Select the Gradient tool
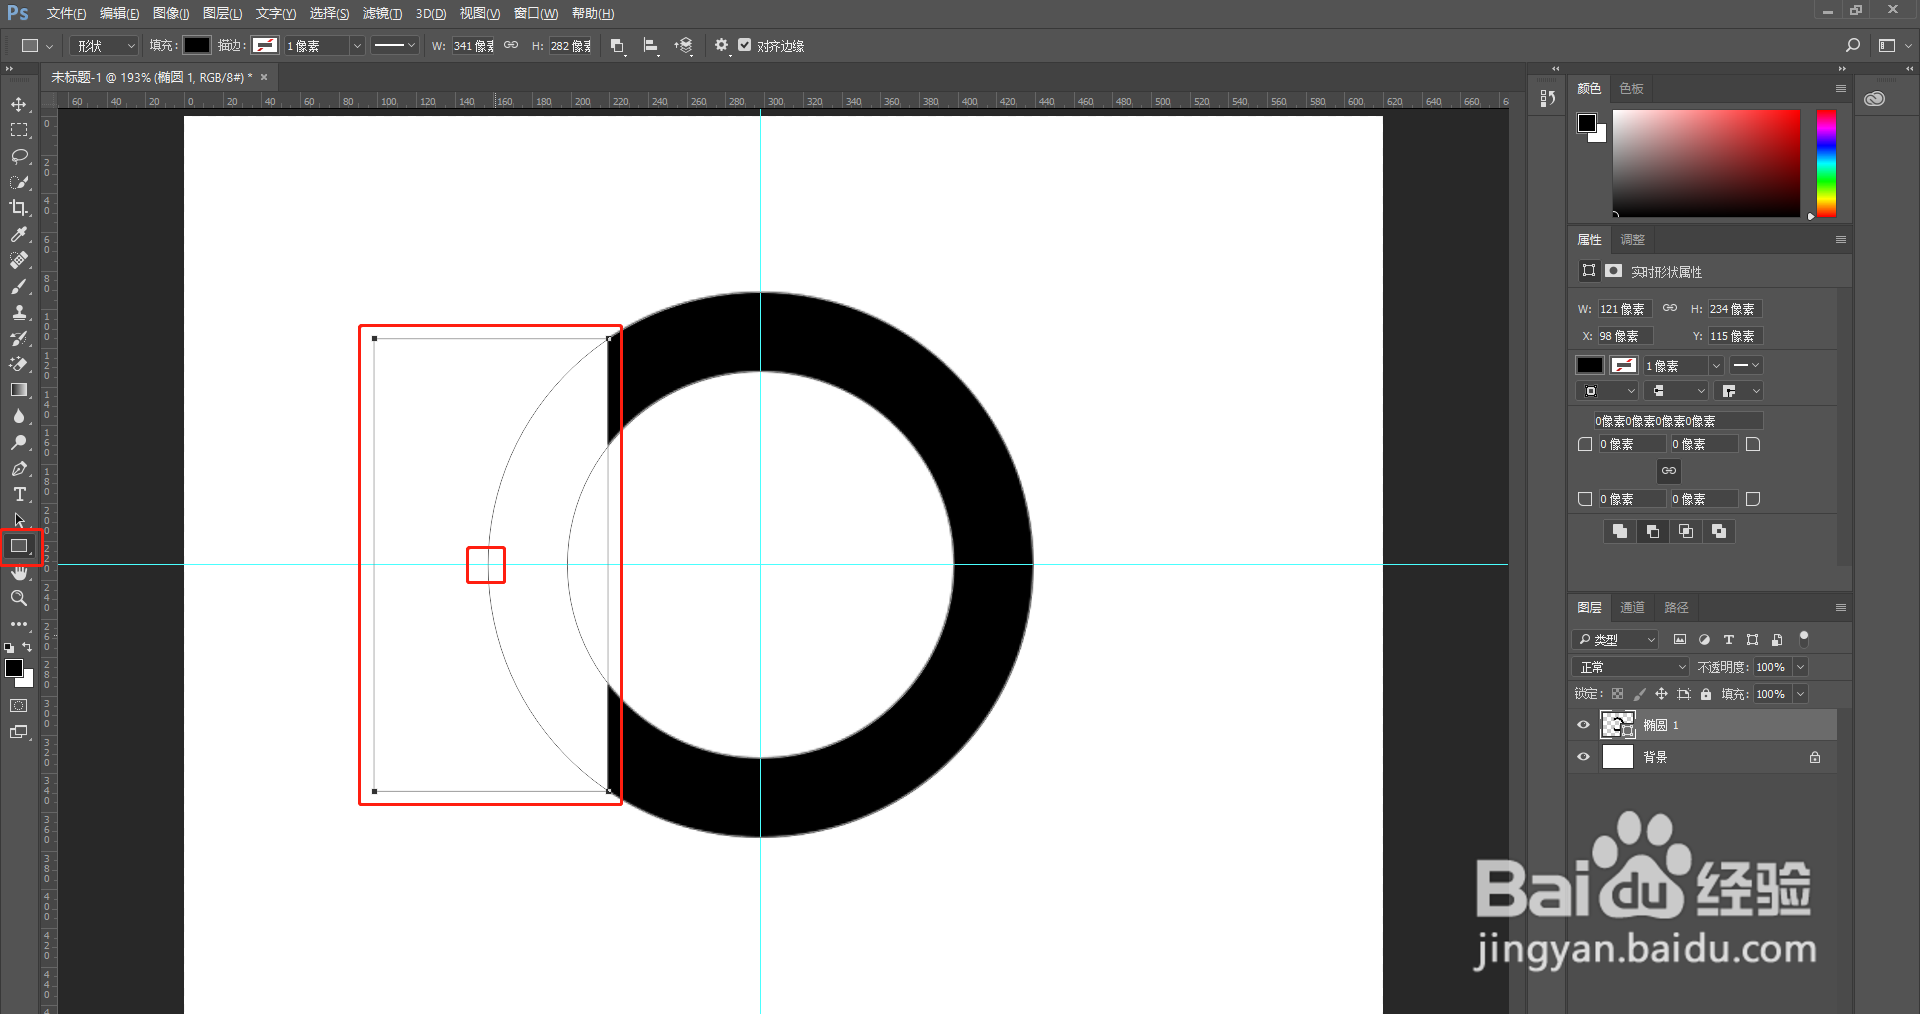The image size is (1920, 1014). 19,390
